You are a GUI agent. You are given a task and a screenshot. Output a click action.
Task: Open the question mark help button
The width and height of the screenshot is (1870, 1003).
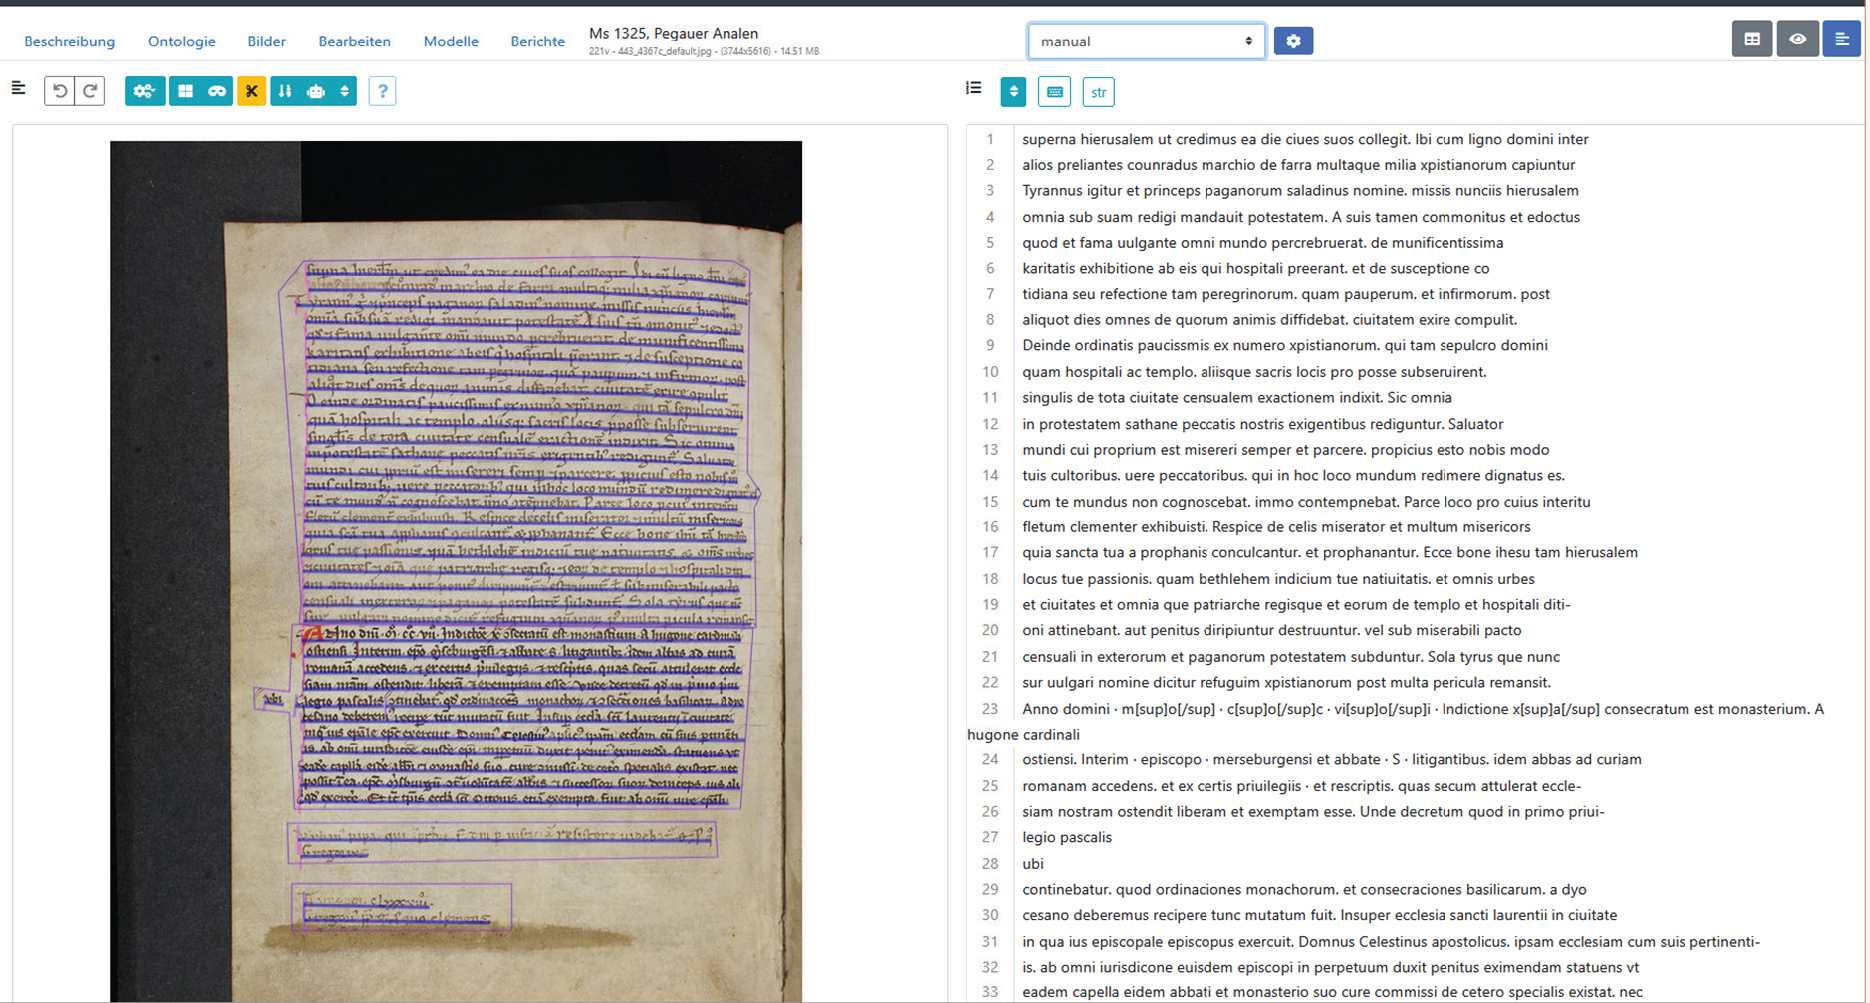(382, 91)
